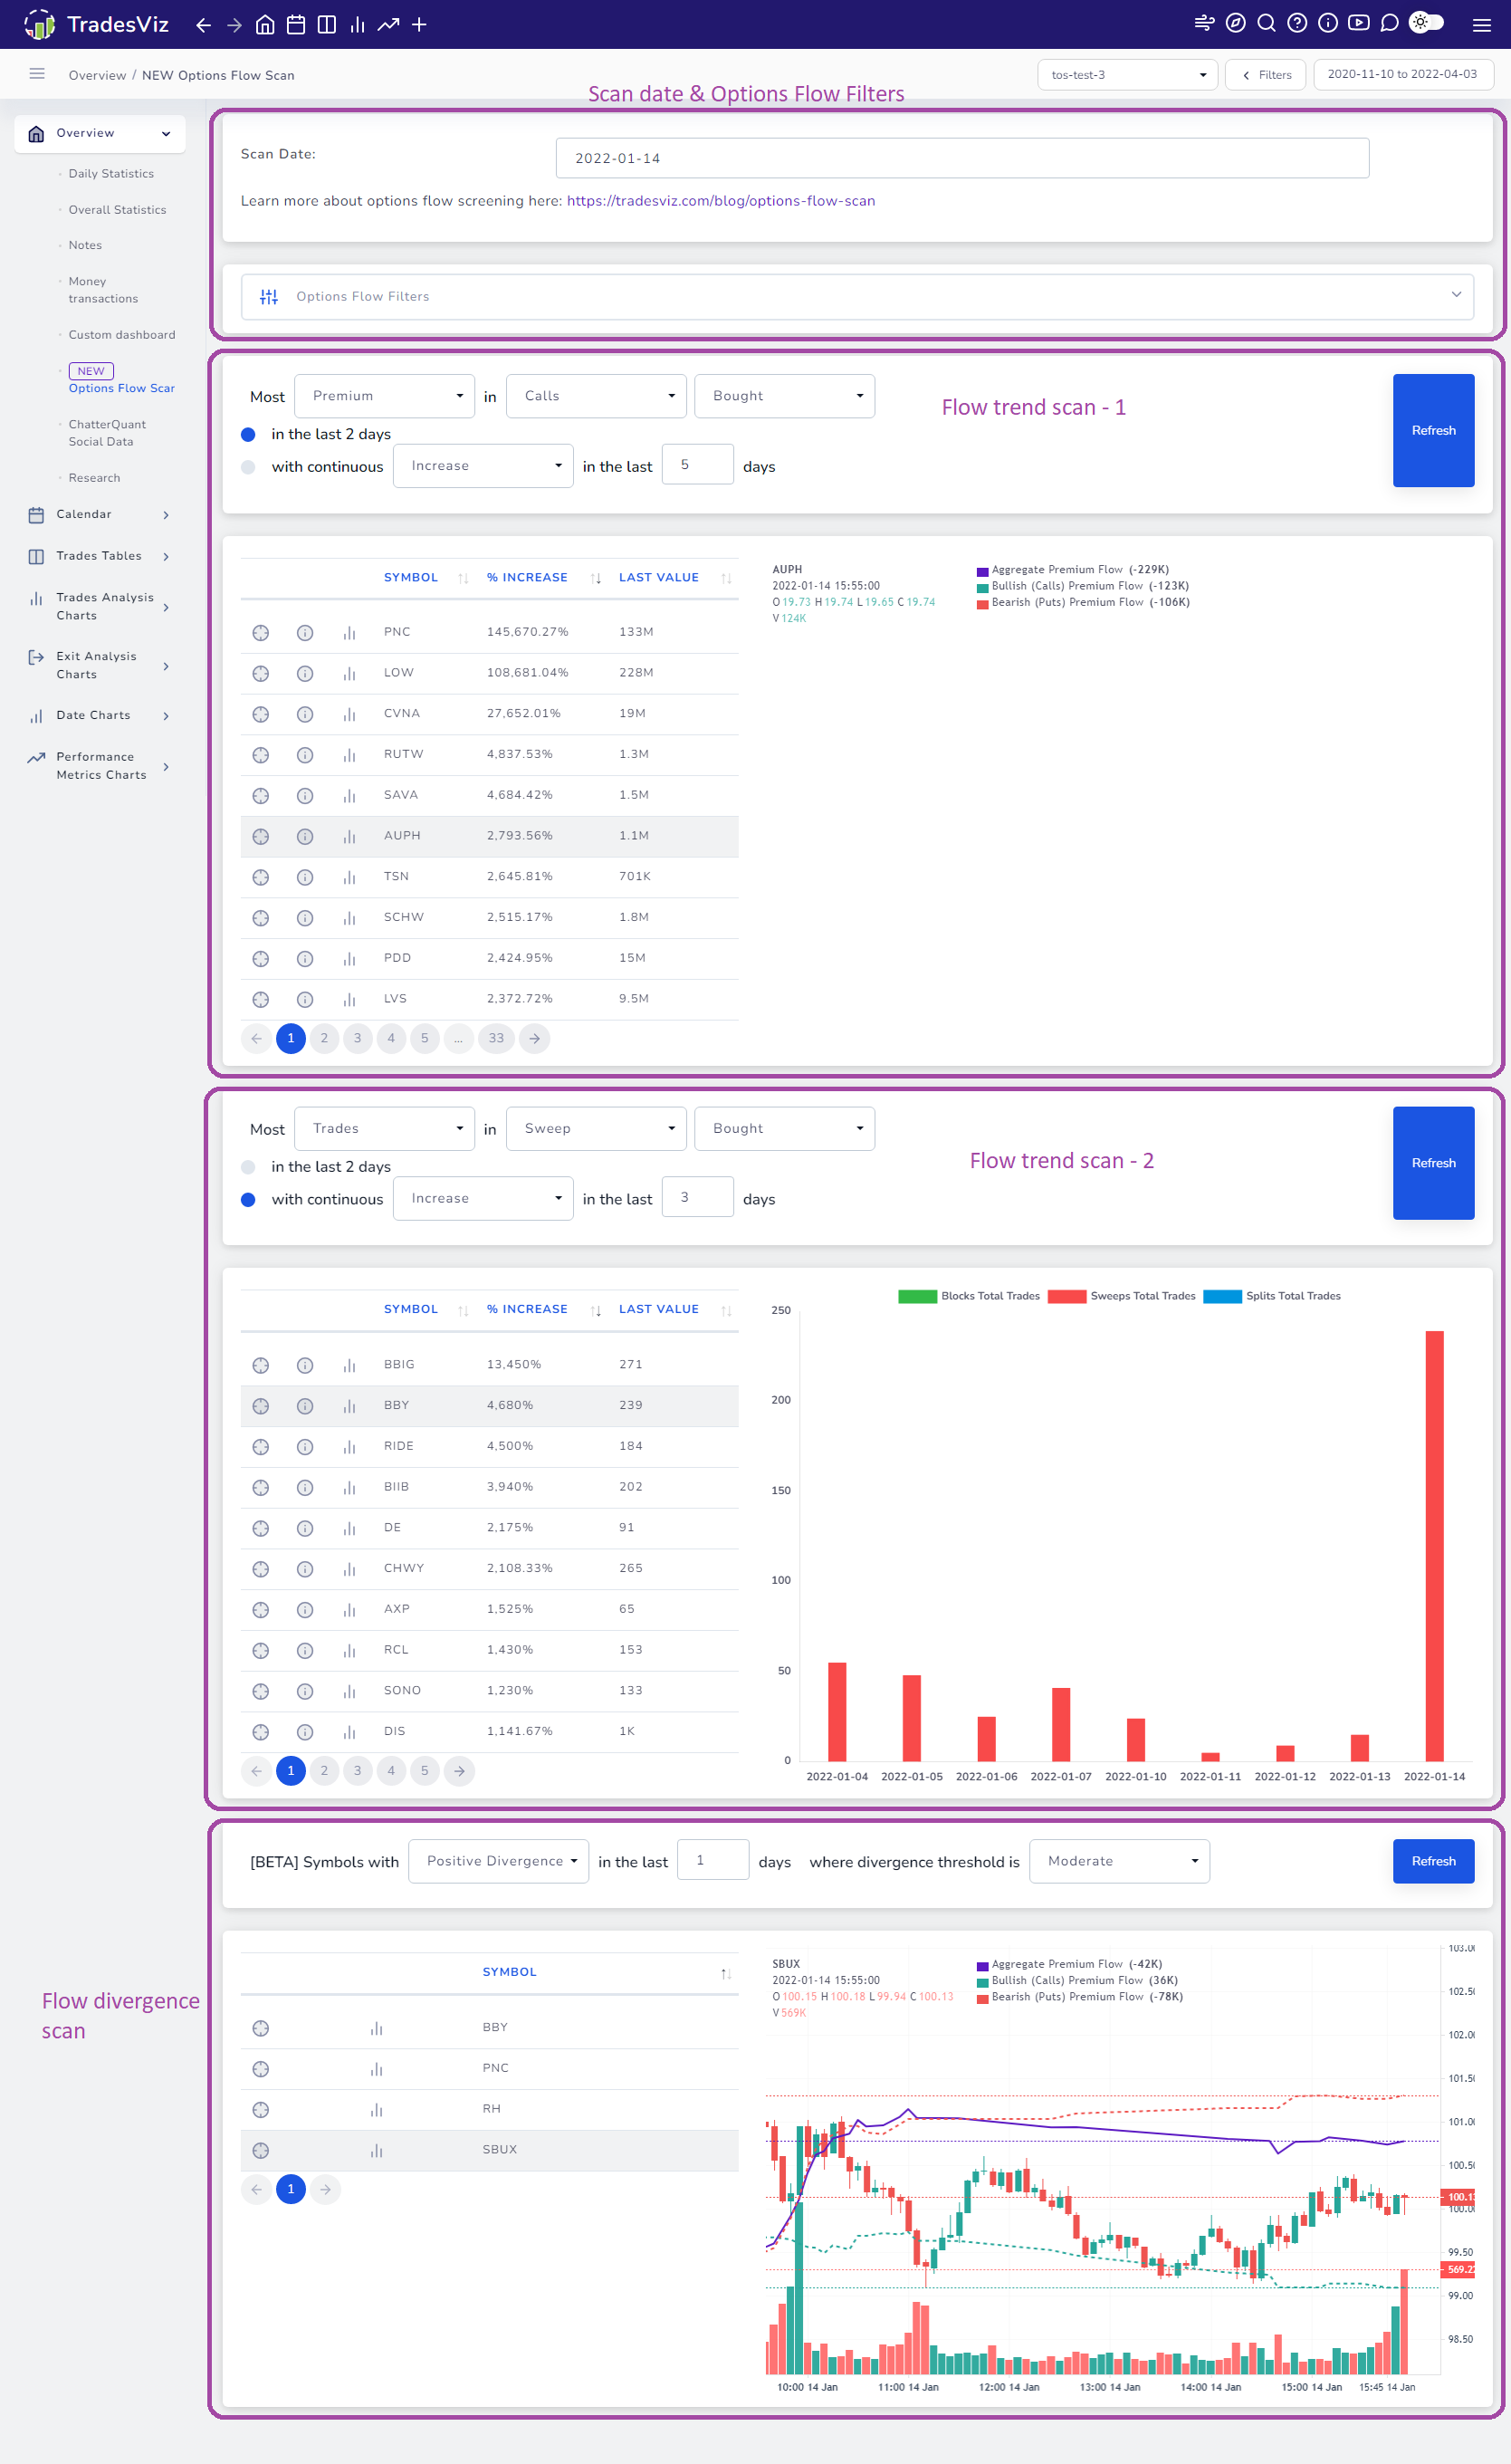1511x2464 pixels.
Task: Open the search magnifier icon
Action: pyautogui.click(x=1266, y=23)
